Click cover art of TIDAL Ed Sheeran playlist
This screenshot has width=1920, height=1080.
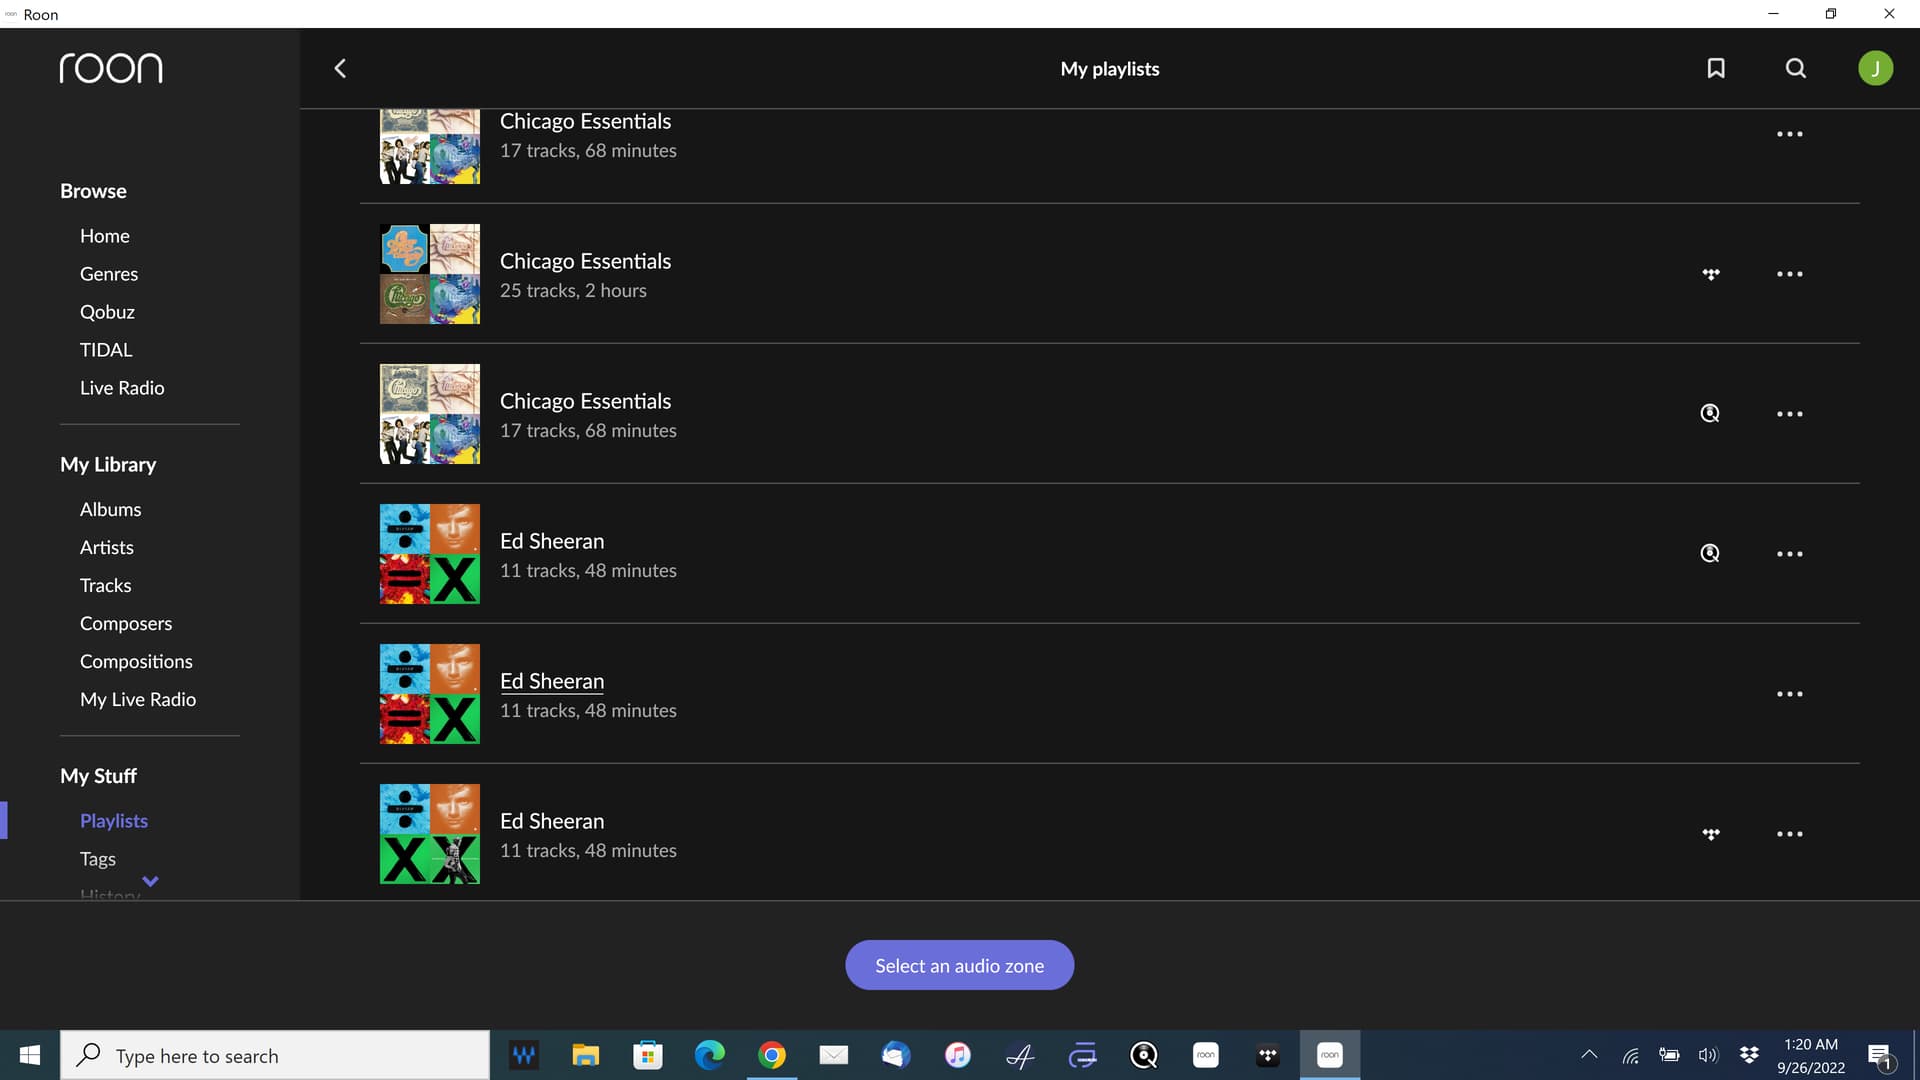click(430, 834)
